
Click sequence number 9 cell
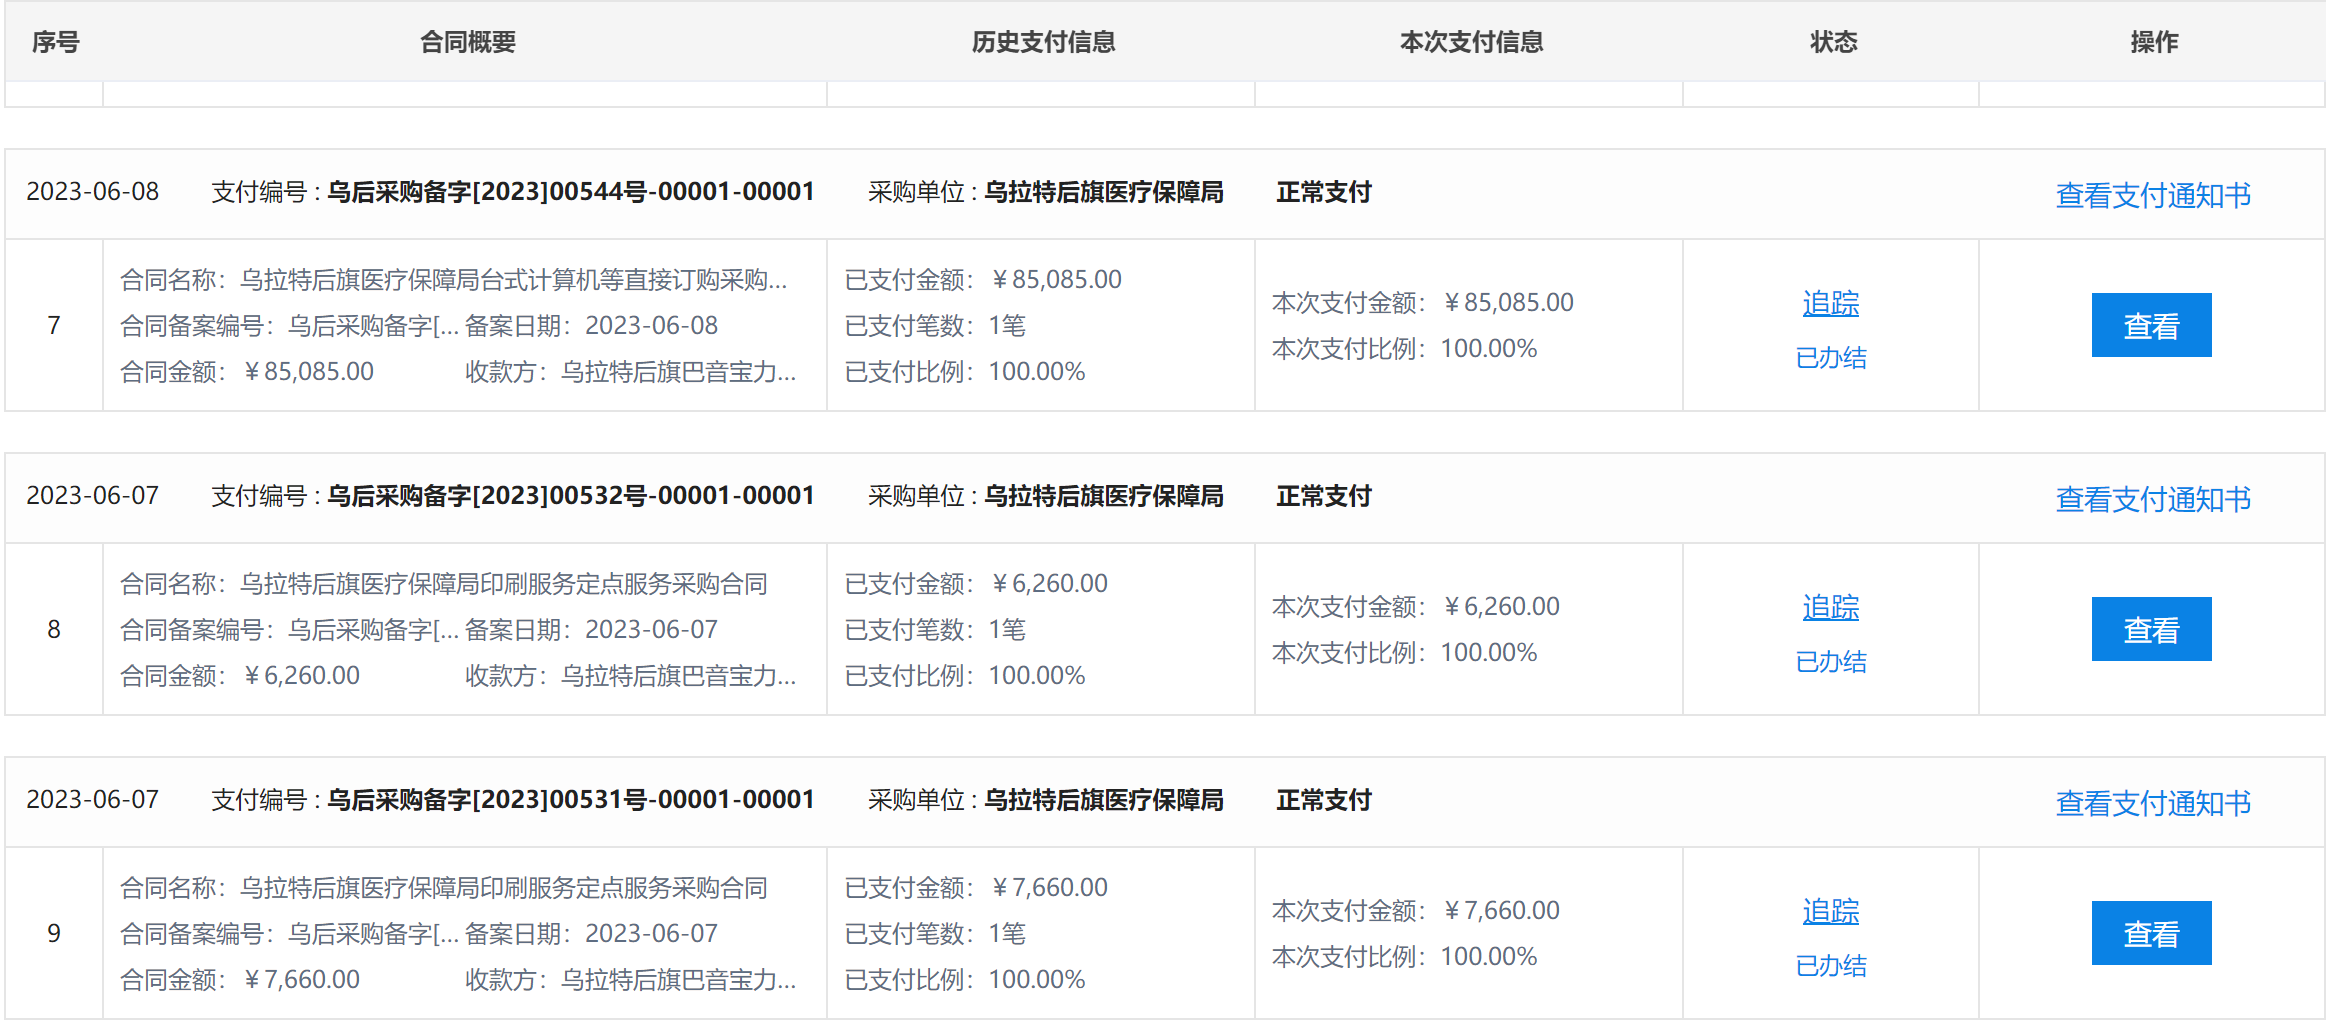point(54,933)
